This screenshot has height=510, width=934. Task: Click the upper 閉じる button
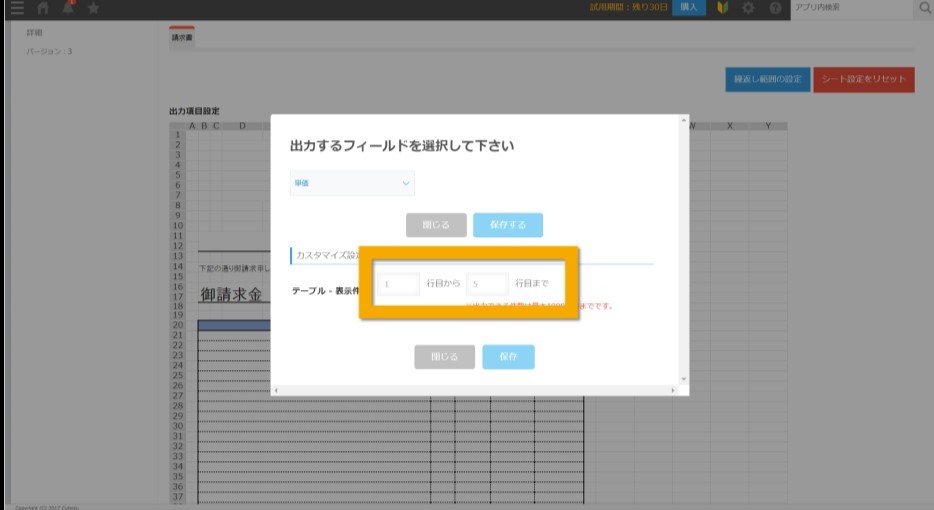[x=436, y=225]
